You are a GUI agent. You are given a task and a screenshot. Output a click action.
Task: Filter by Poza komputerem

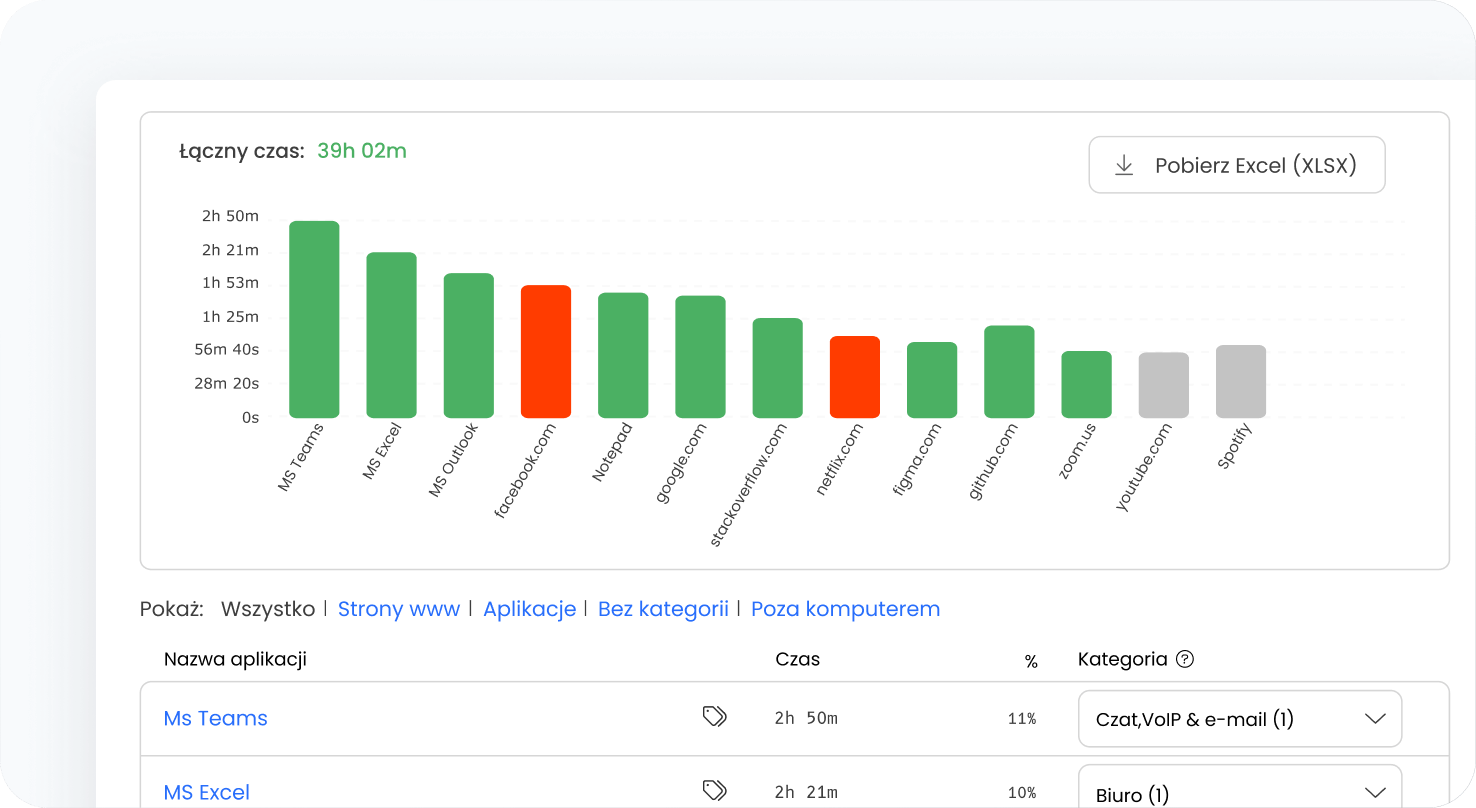[x=845, y=609]
